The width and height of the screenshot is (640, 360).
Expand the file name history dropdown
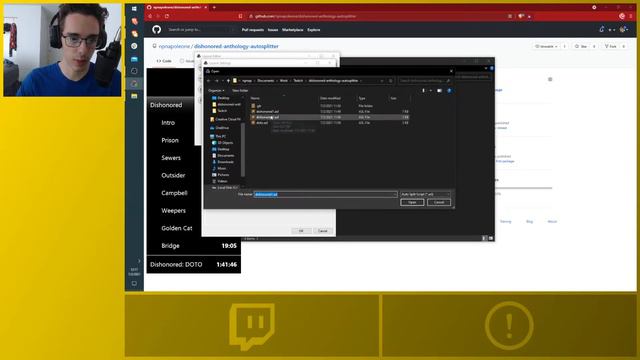[394, 194]
